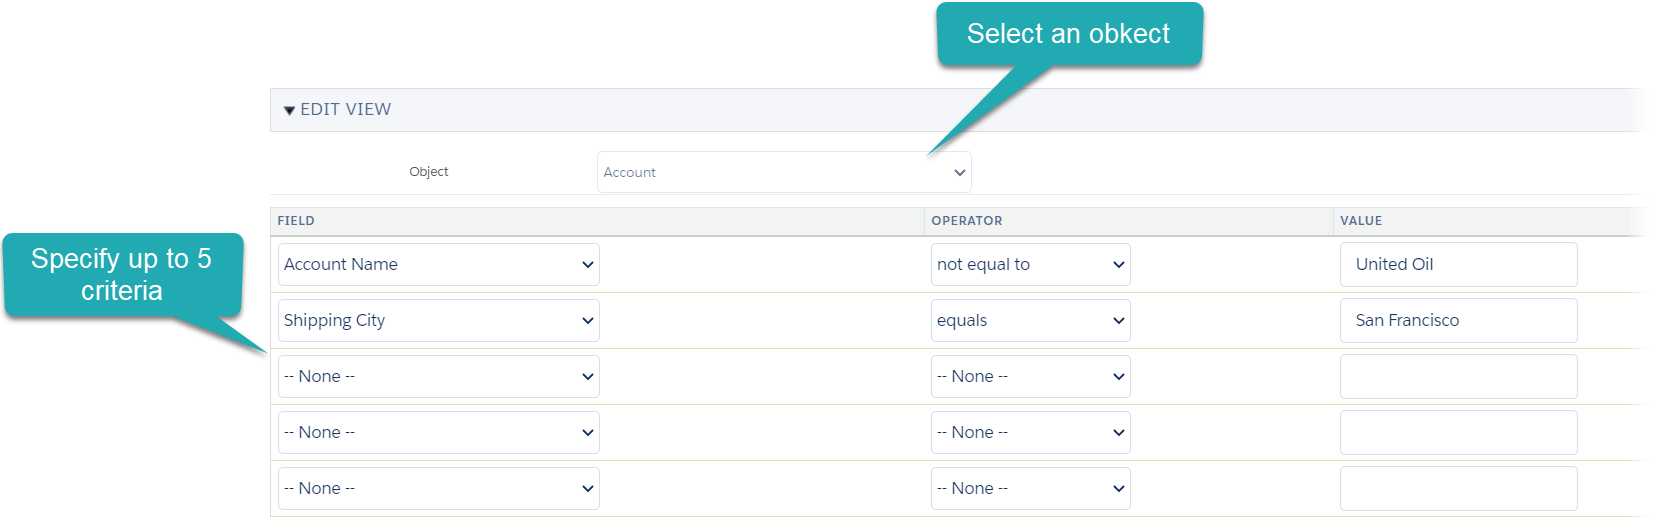Open the third row field dropdown
Viewport: 1656px width, 530px height.
point(438,376)
